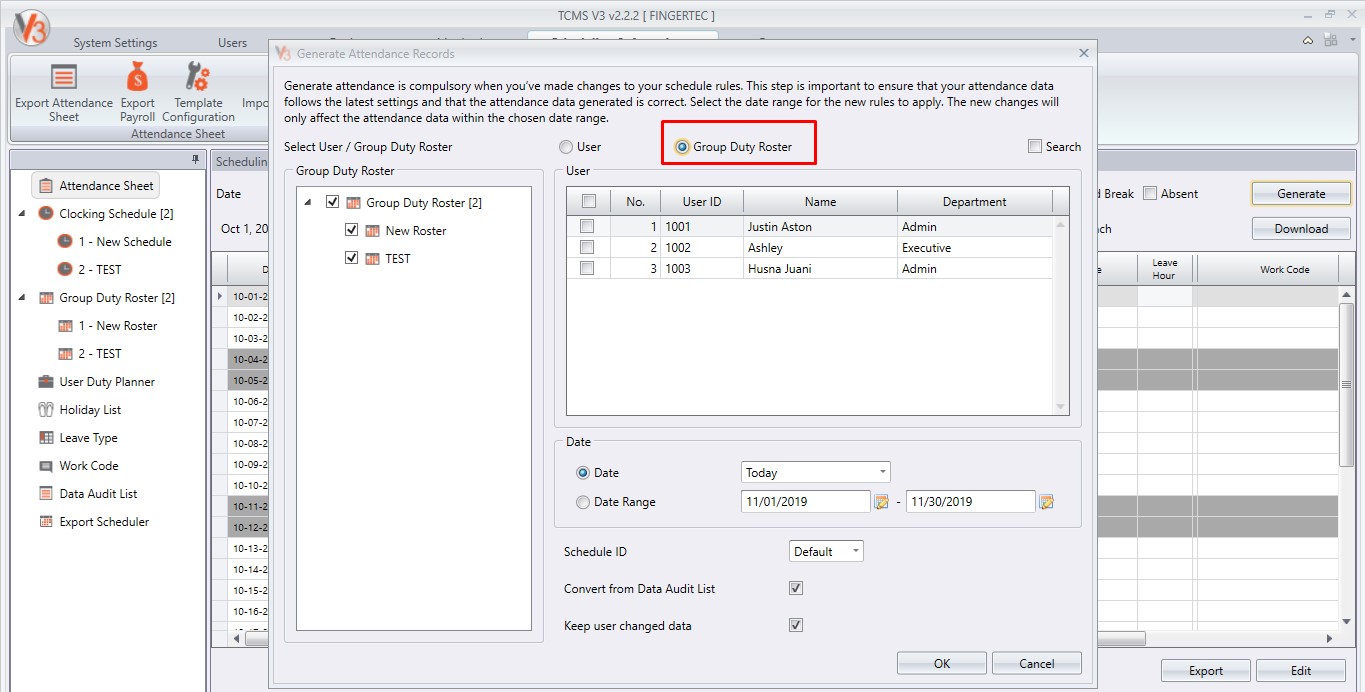This screenshot has width=1365, height=692.
Task: Sort by Department column header
Action: (x=975, y=201)
